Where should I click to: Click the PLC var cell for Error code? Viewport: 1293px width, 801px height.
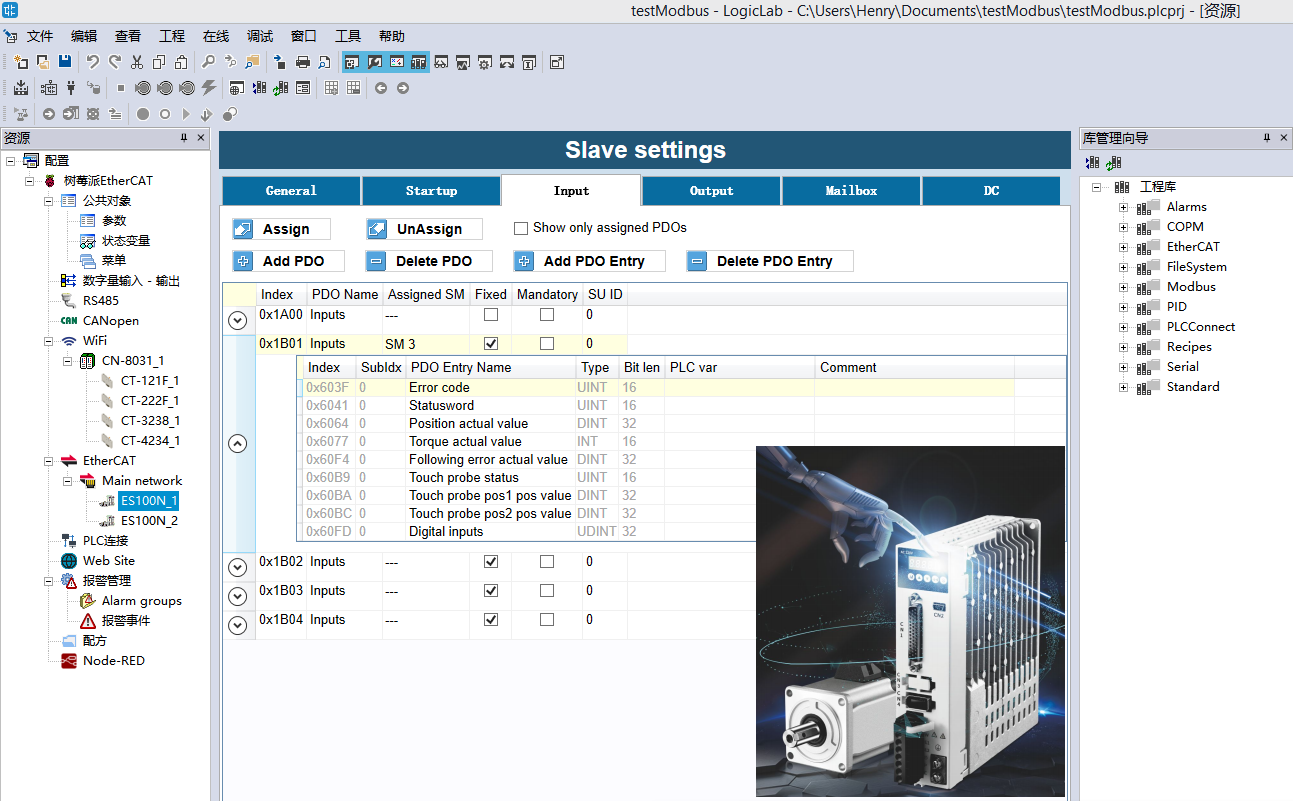(x=739, y=388)
